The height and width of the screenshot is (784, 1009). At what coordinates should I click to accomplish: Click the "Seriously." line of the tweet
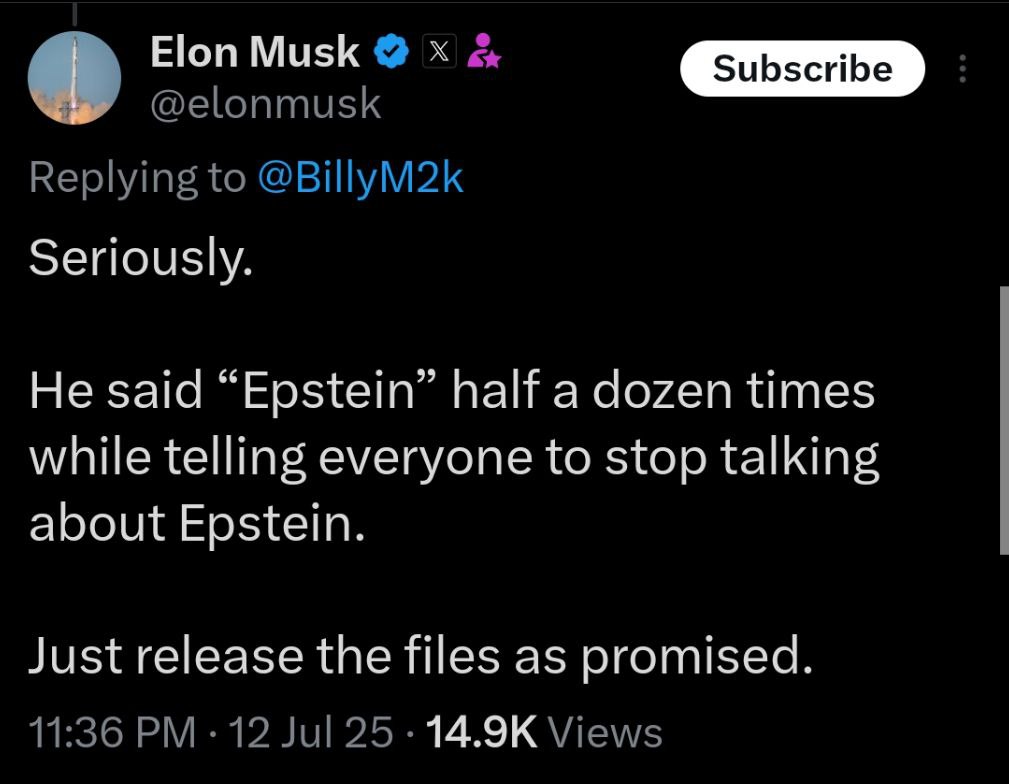[x=141, y=258]
